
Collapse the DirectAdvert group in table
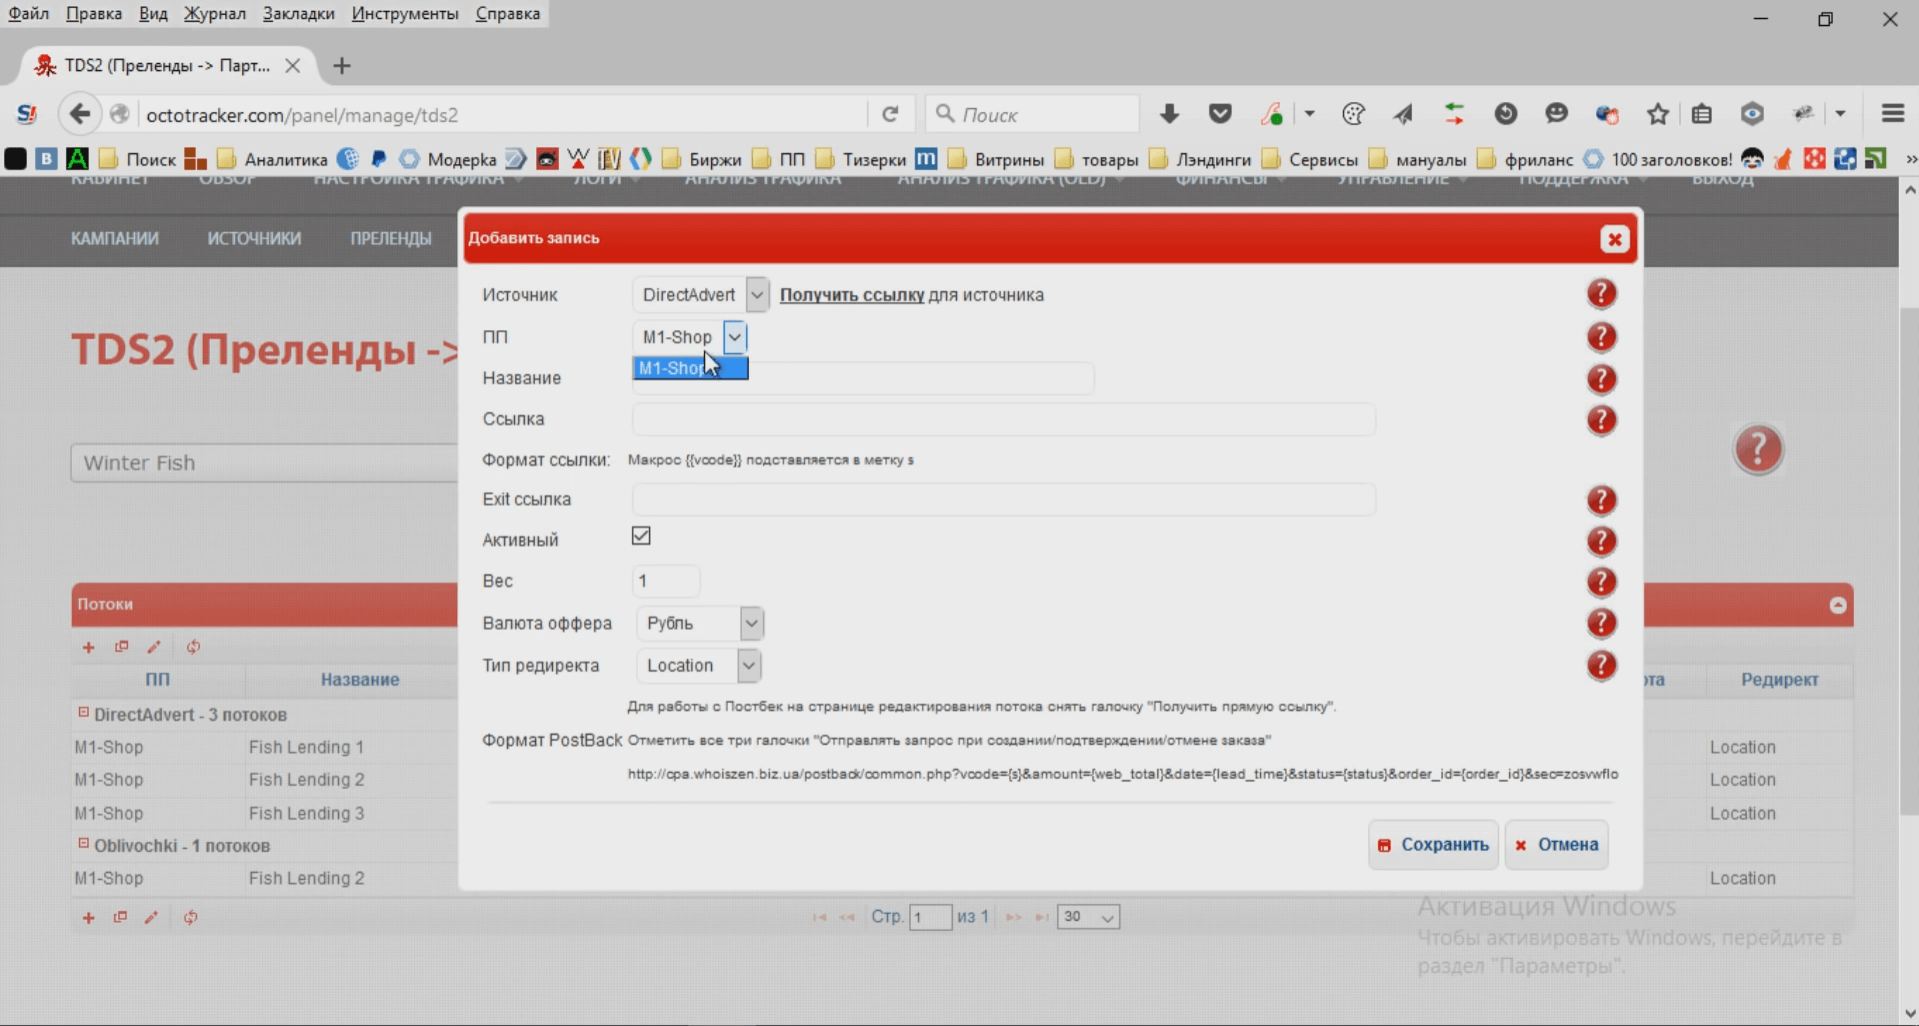[x=84, y=713]
